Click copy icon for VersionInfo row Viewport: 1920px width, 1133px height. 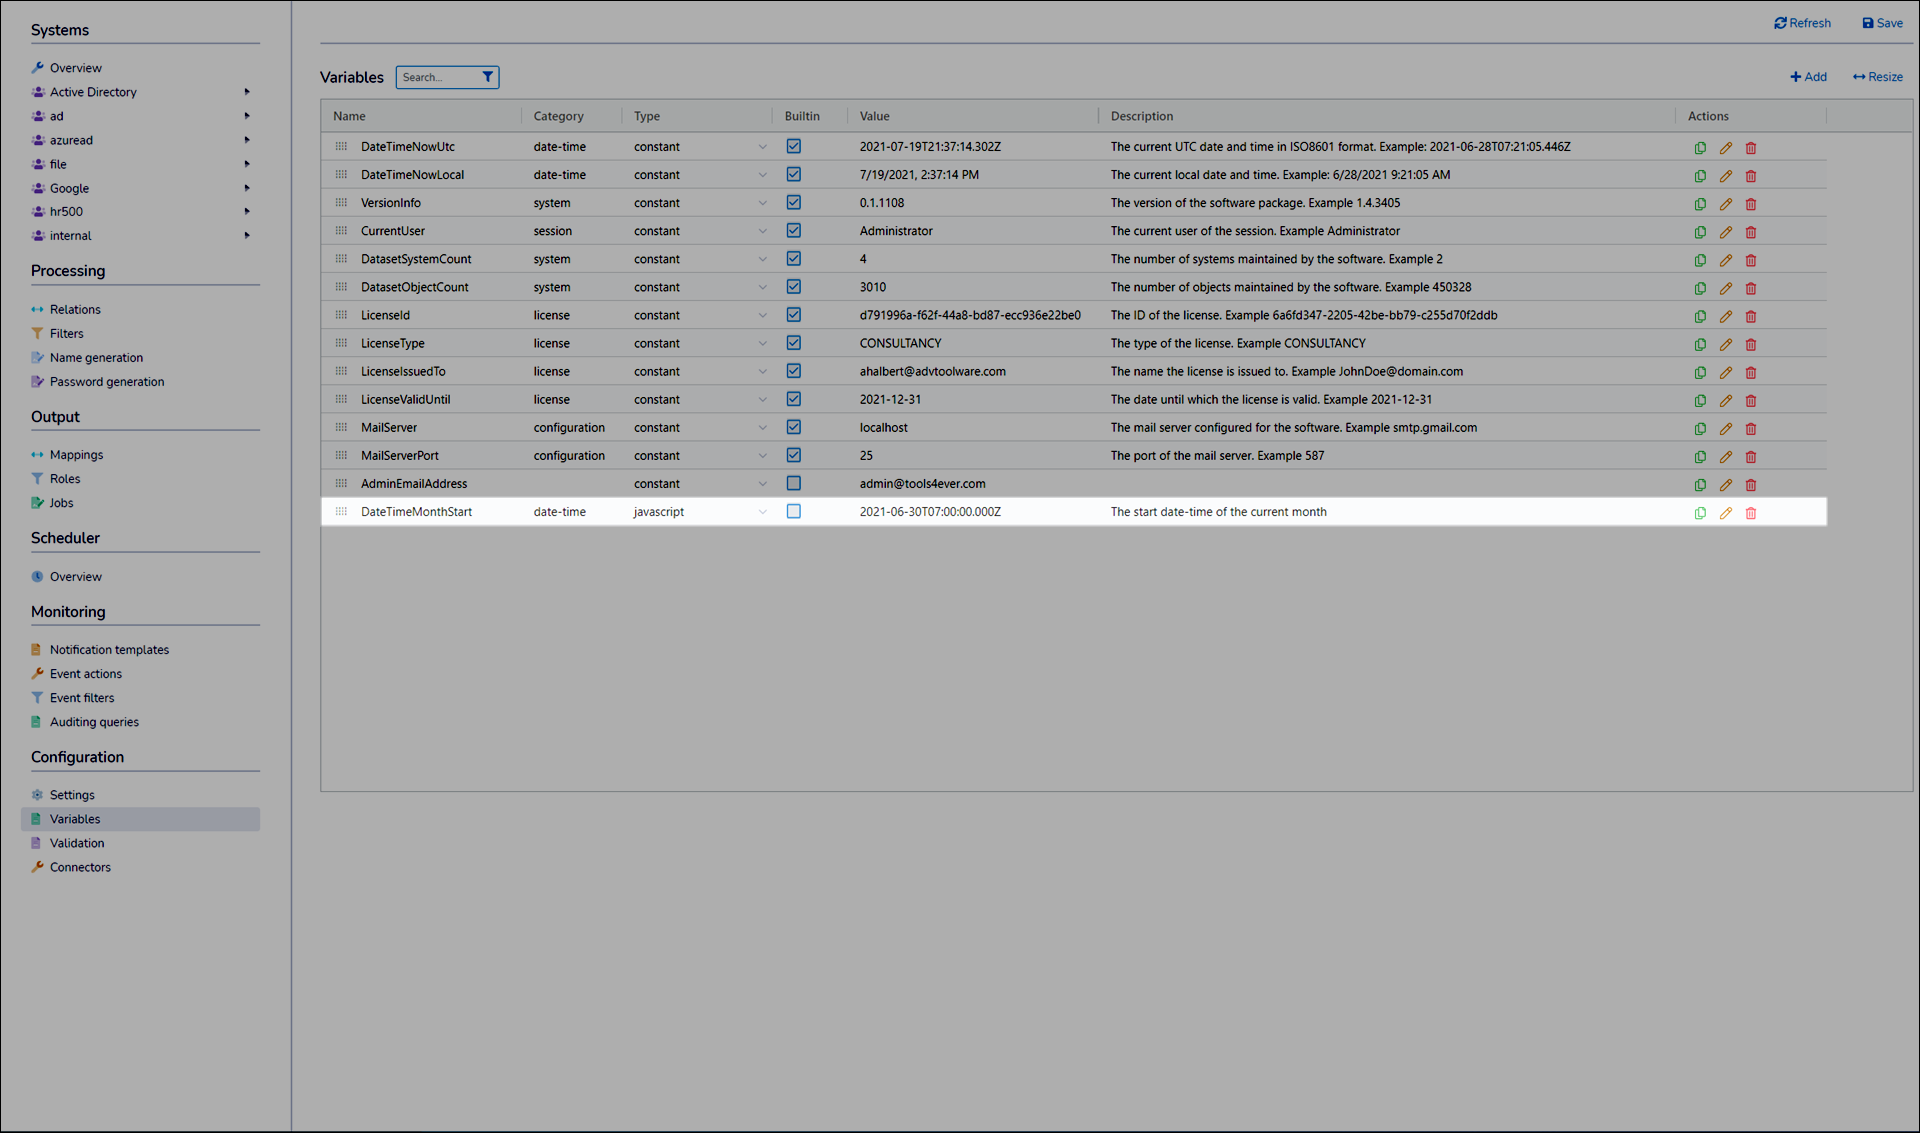[1700, 204]
